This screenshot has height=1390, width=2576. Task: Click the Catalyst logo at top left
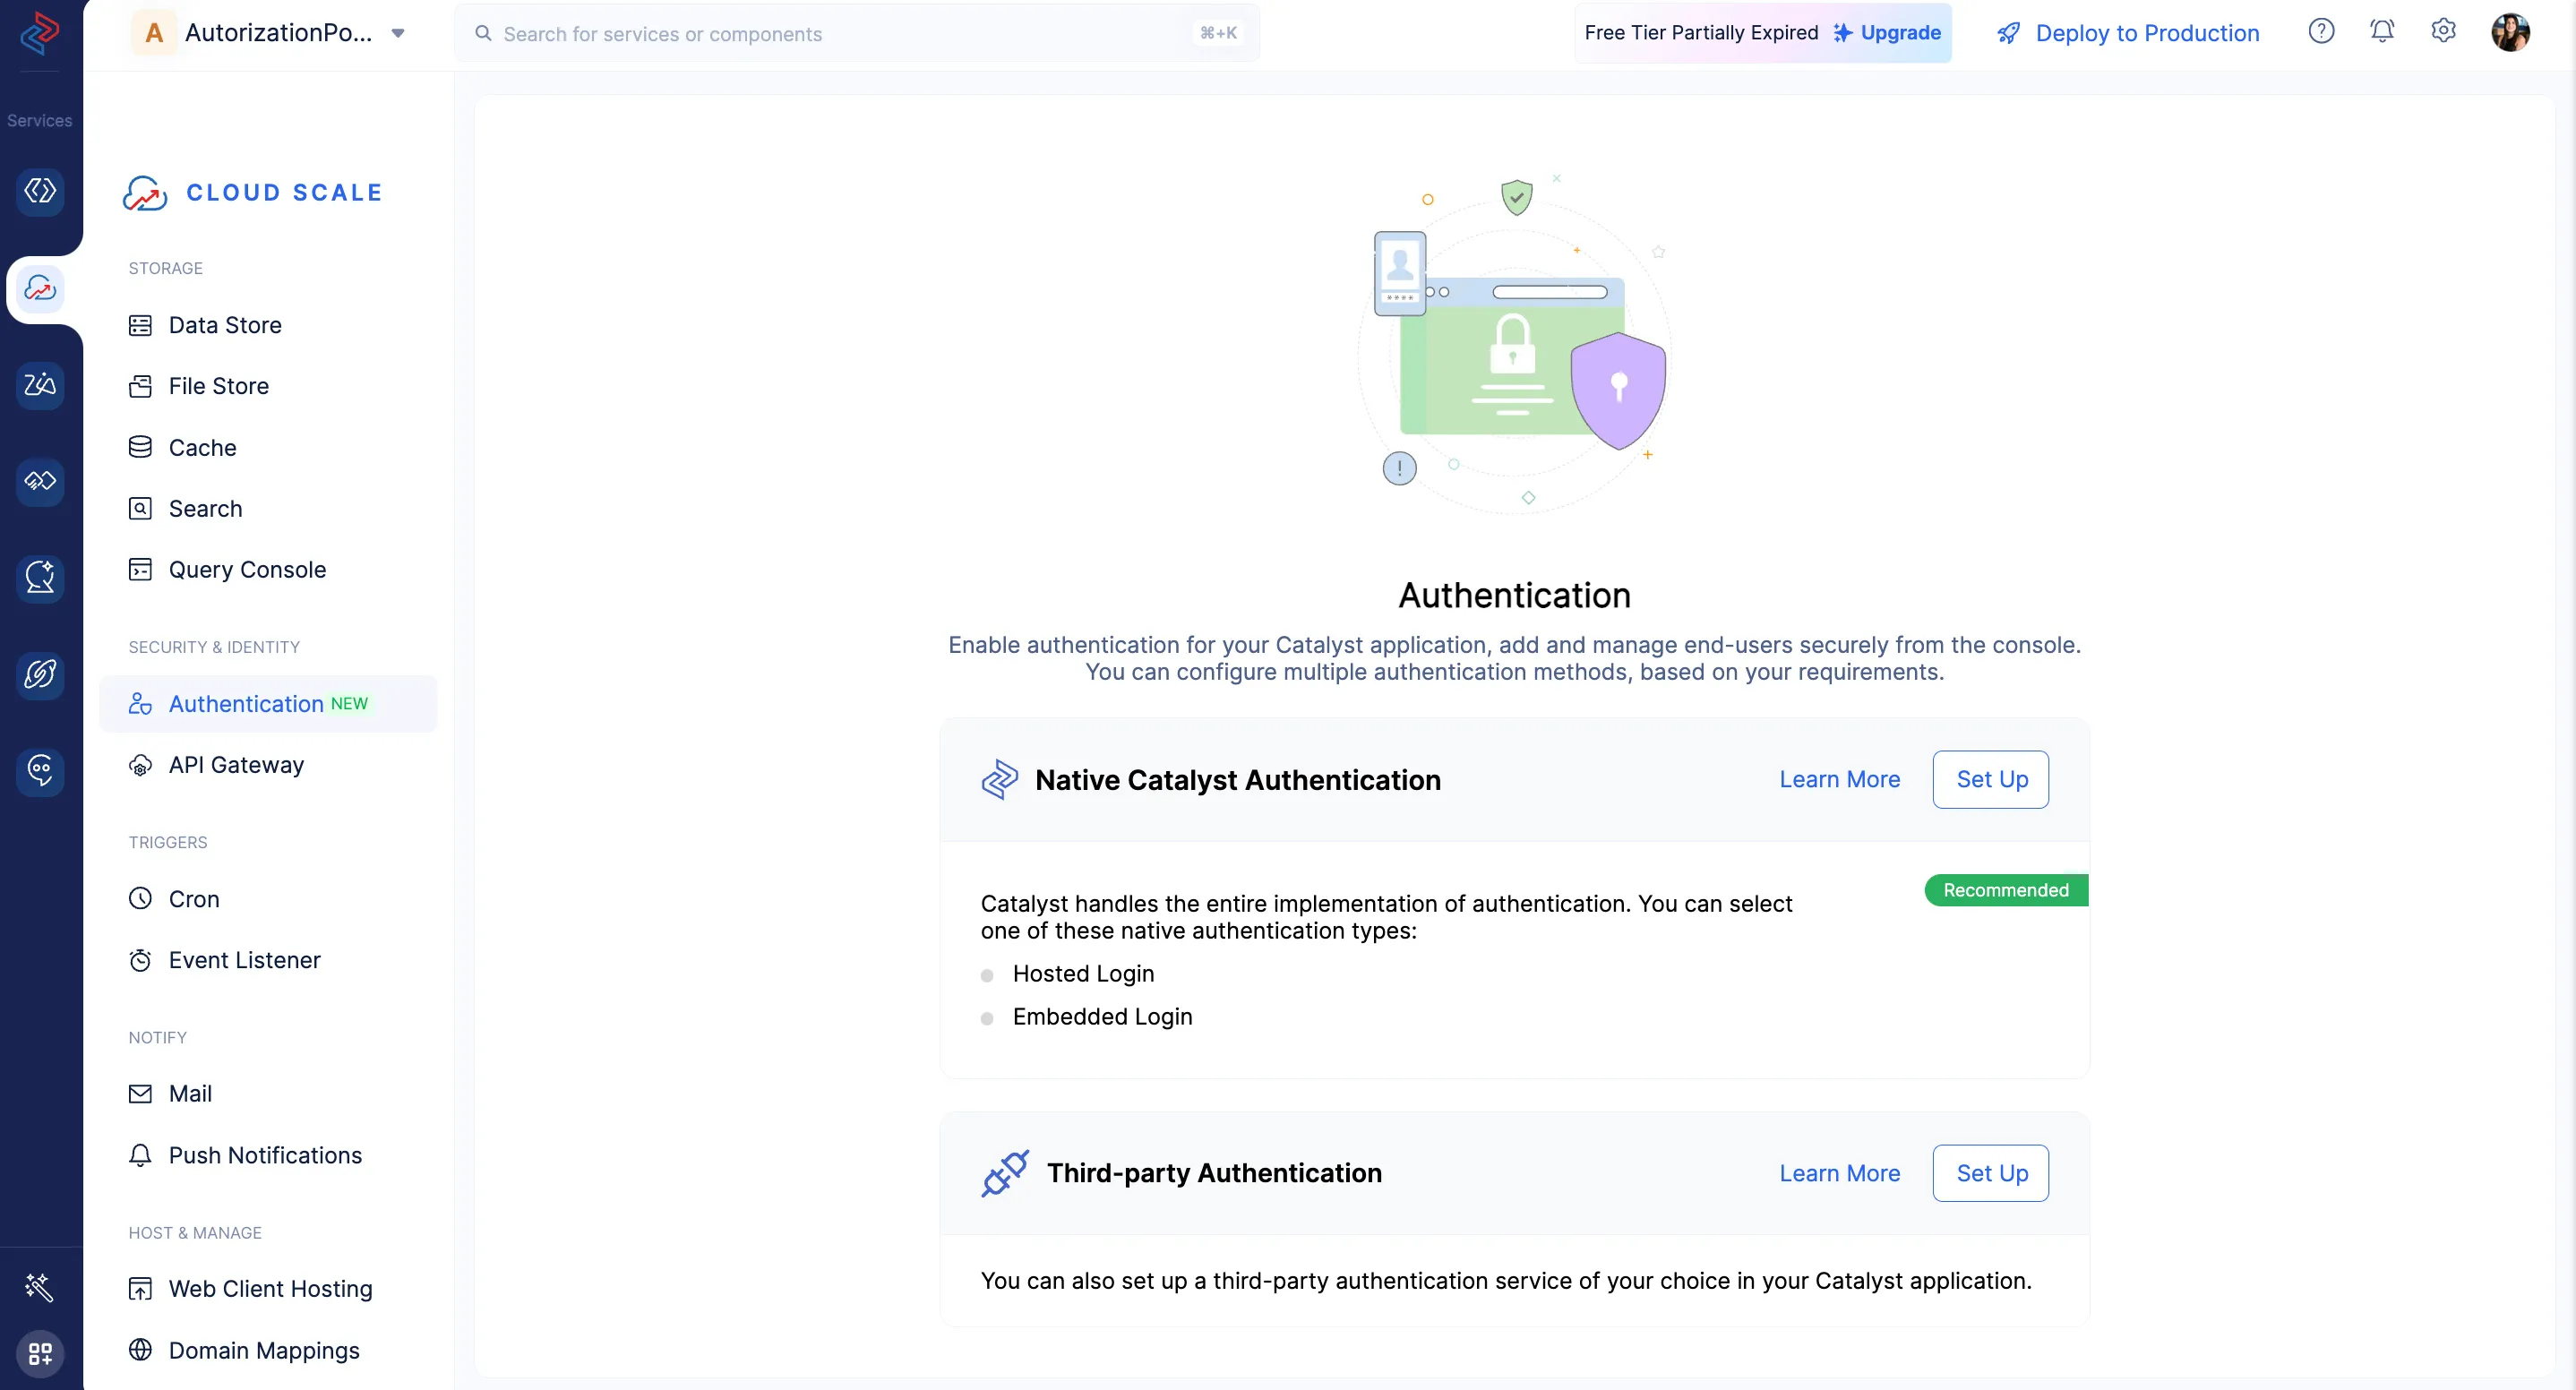pyautogui.click(x=40, y=33)
